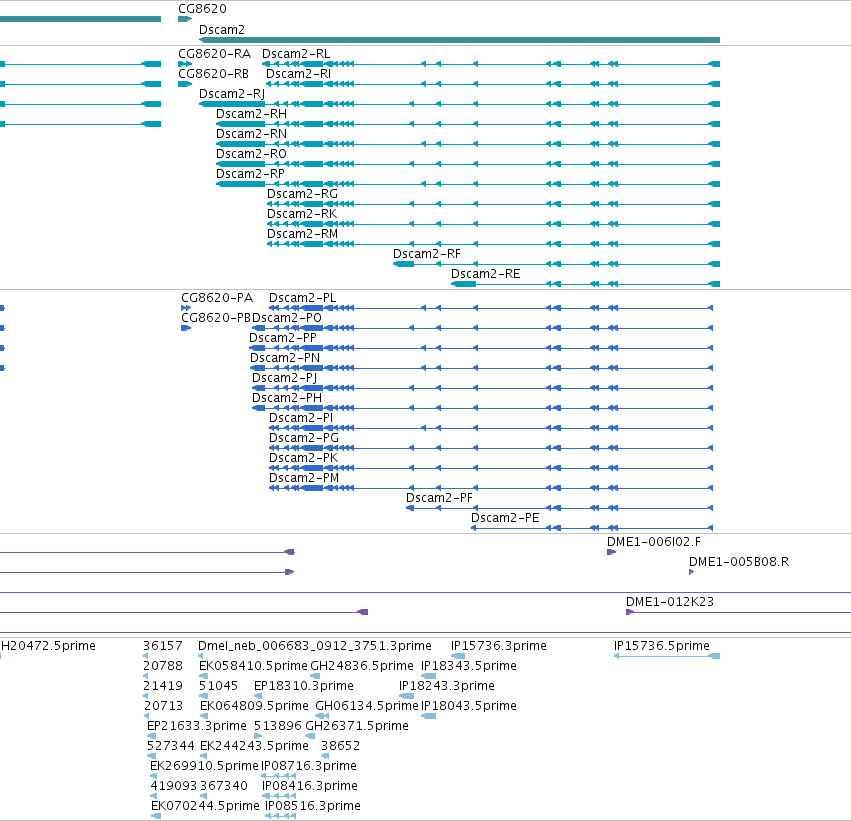This screenshot has height=821, width=851.
Task: Click the DME1-005B08.R feature label
Action: tap(739, 562)
